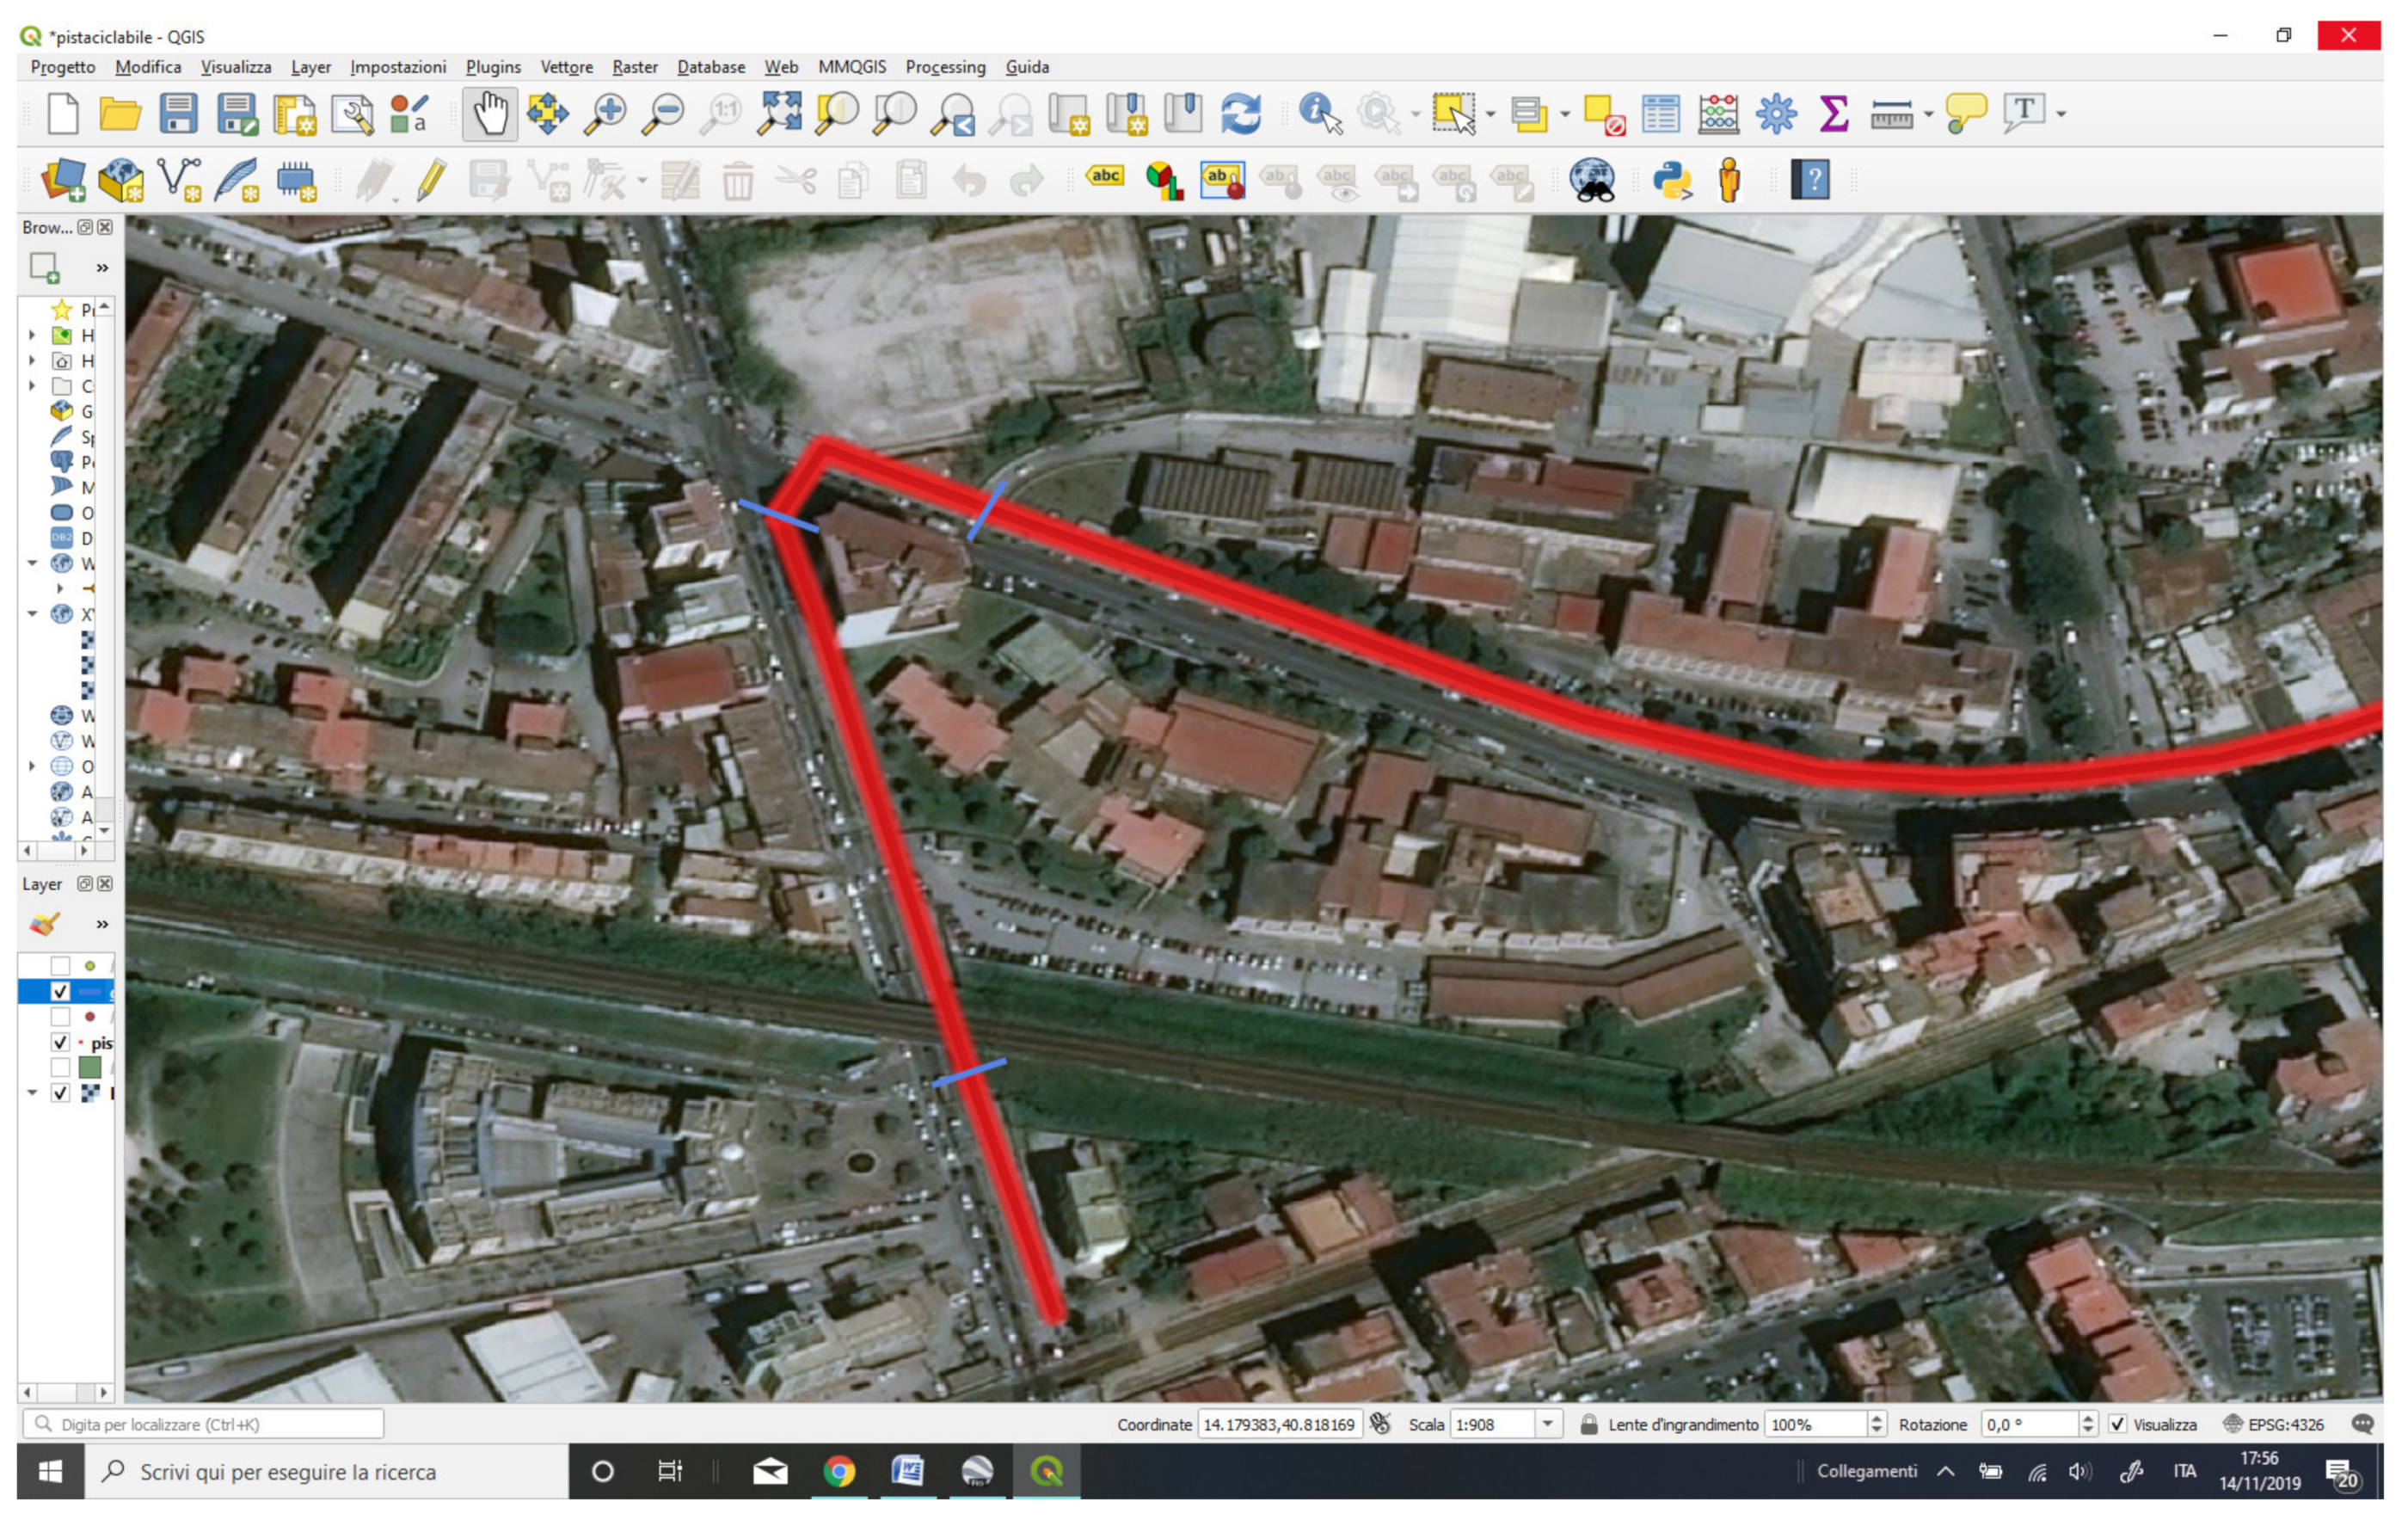Enable the green polygon layer checkbox
This screenshot has width=2408, height=1526.
[x=60, y=1068]
